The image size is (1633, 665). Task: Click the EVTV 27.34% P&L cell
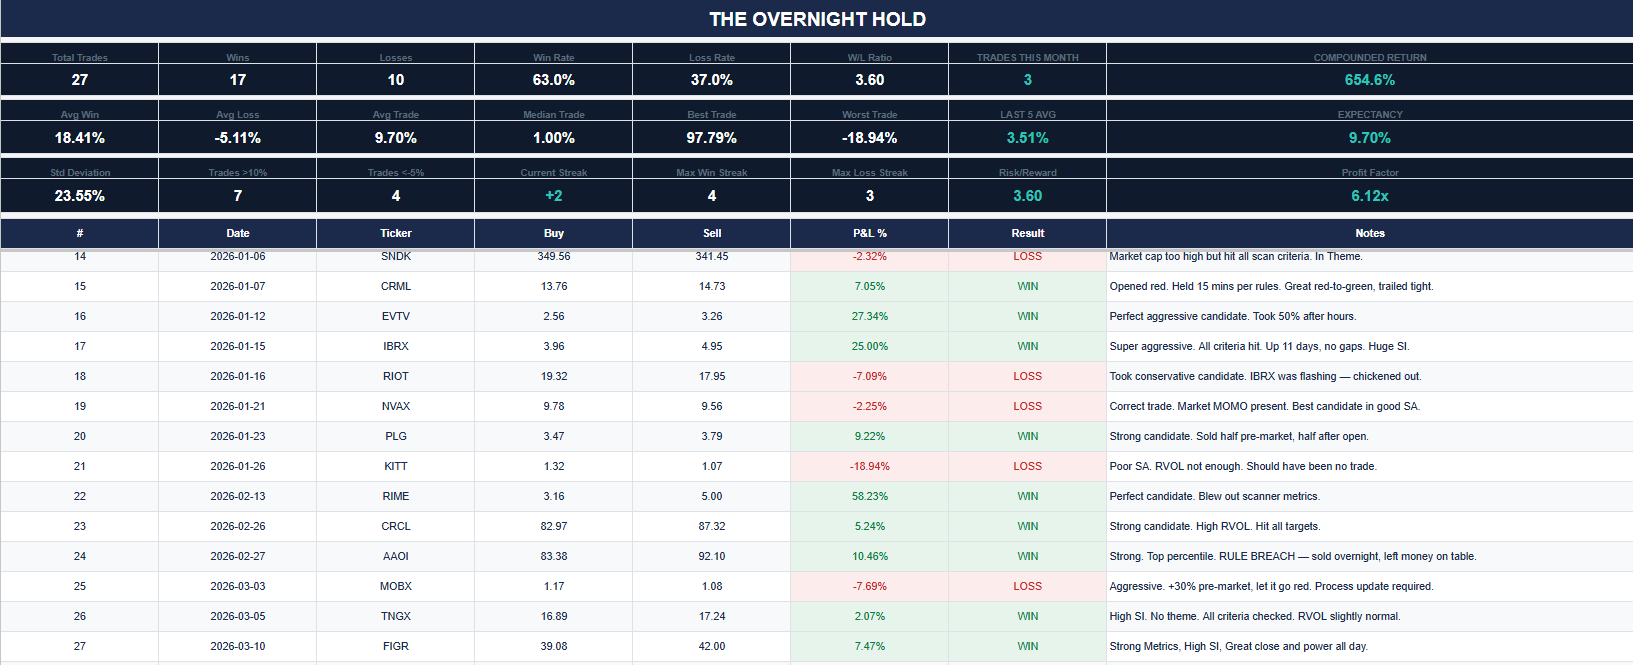[x=869, y=316]
